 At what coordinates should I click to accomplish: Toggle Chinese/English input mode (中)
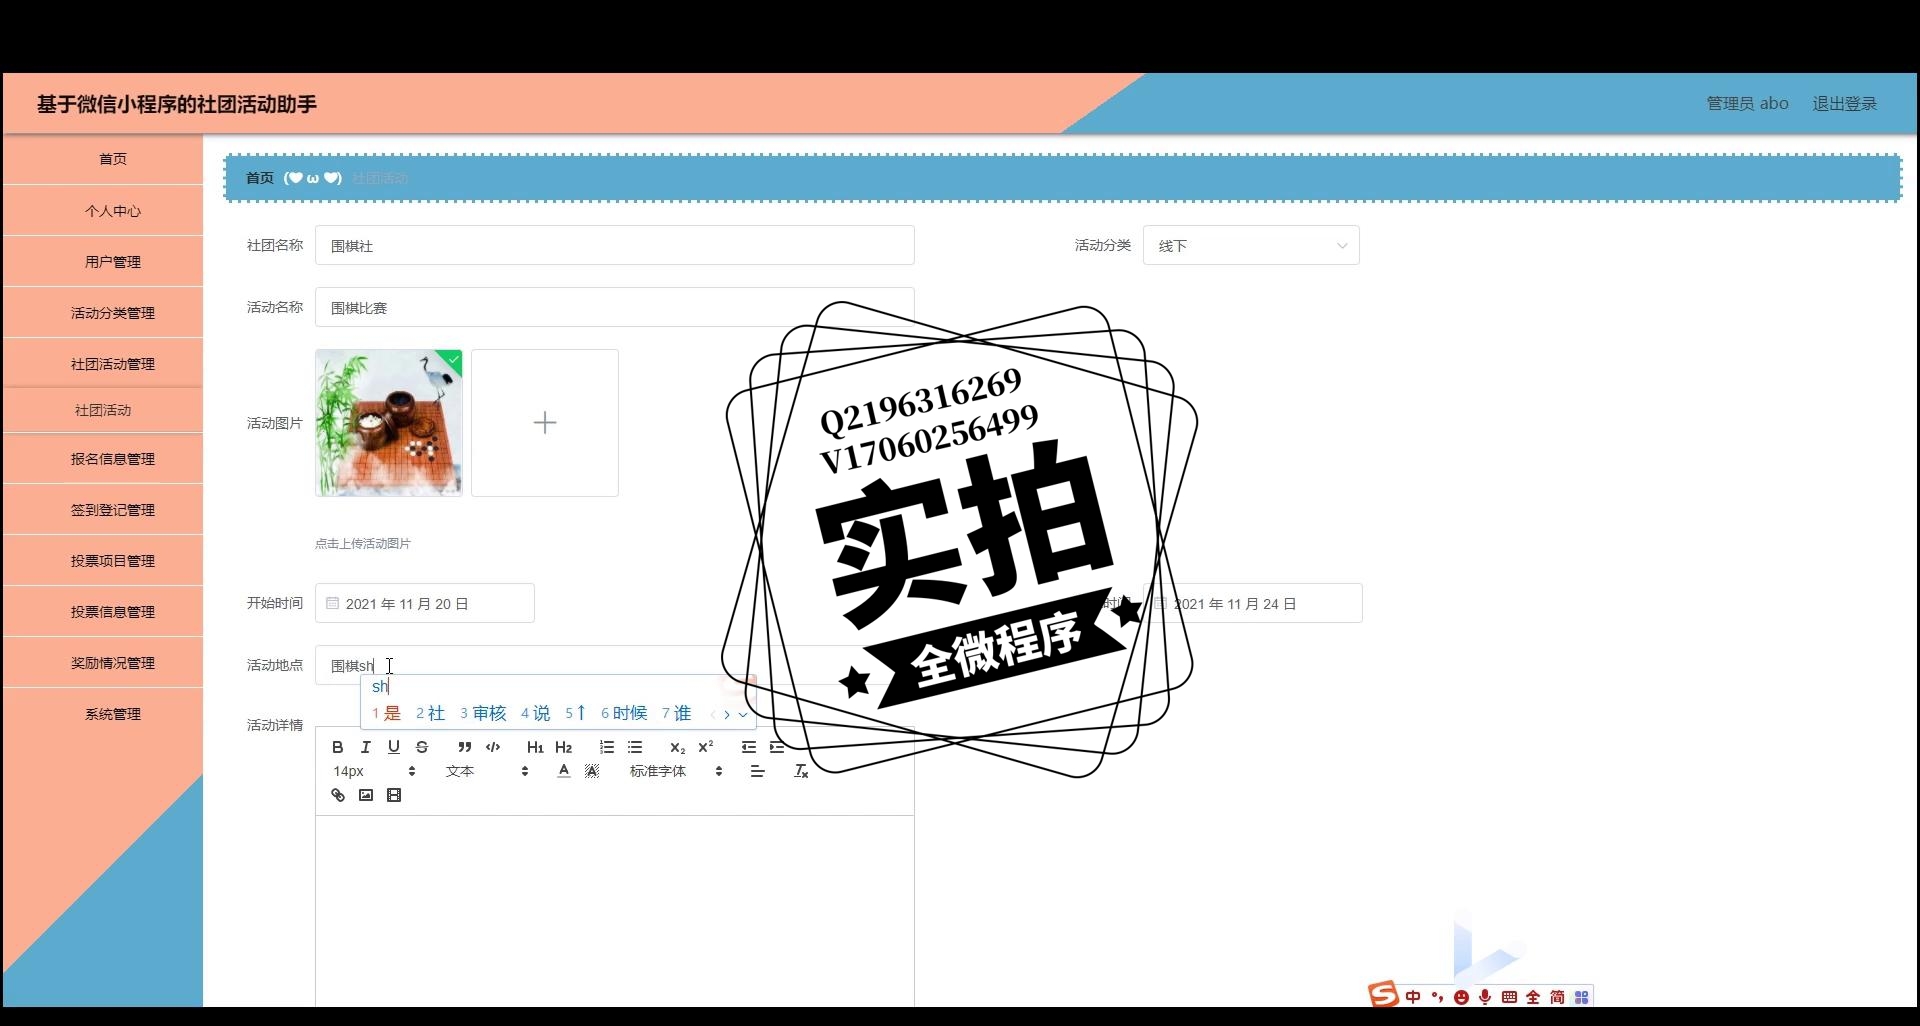(1413, 997)
